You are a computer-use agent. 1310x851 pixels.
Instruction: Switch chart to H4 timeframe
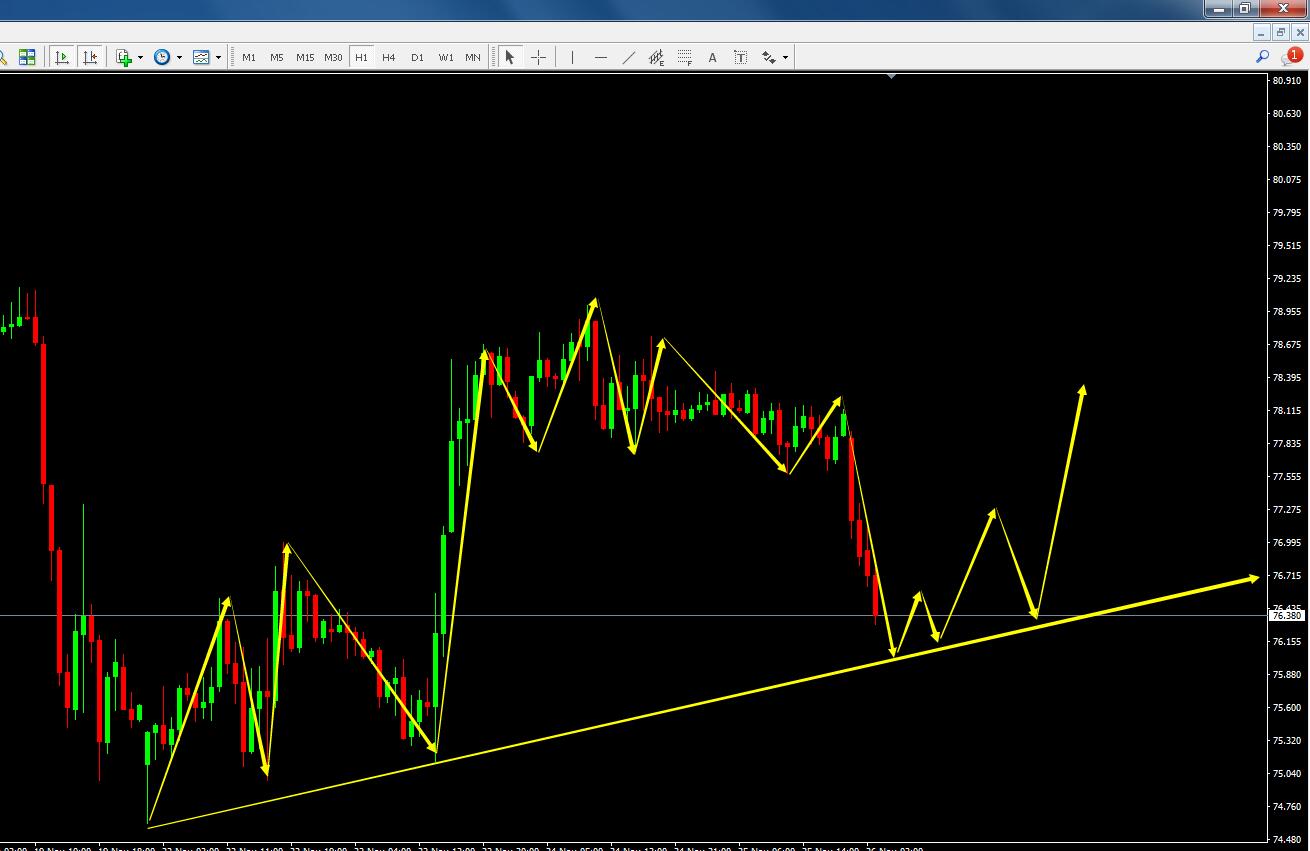click(x=389, y=57)
